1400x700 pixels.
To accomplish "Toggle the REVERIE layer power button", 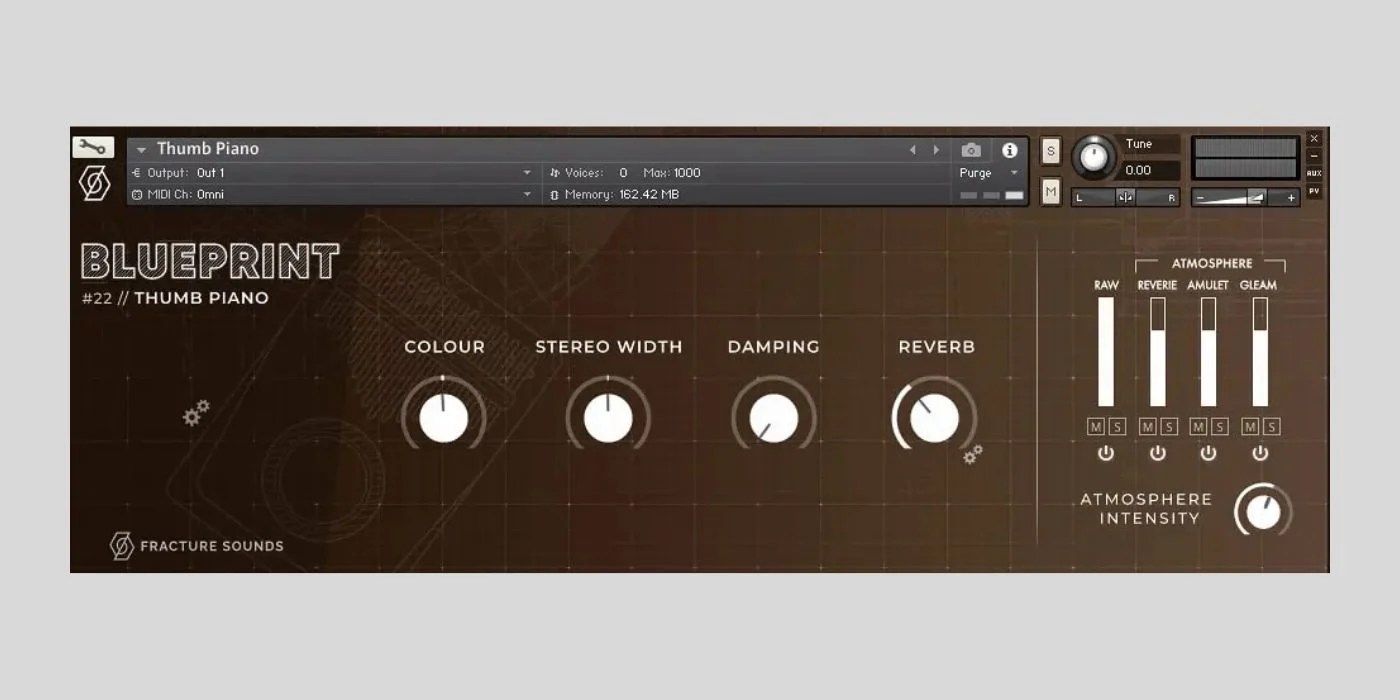I will click(1157, 453).
